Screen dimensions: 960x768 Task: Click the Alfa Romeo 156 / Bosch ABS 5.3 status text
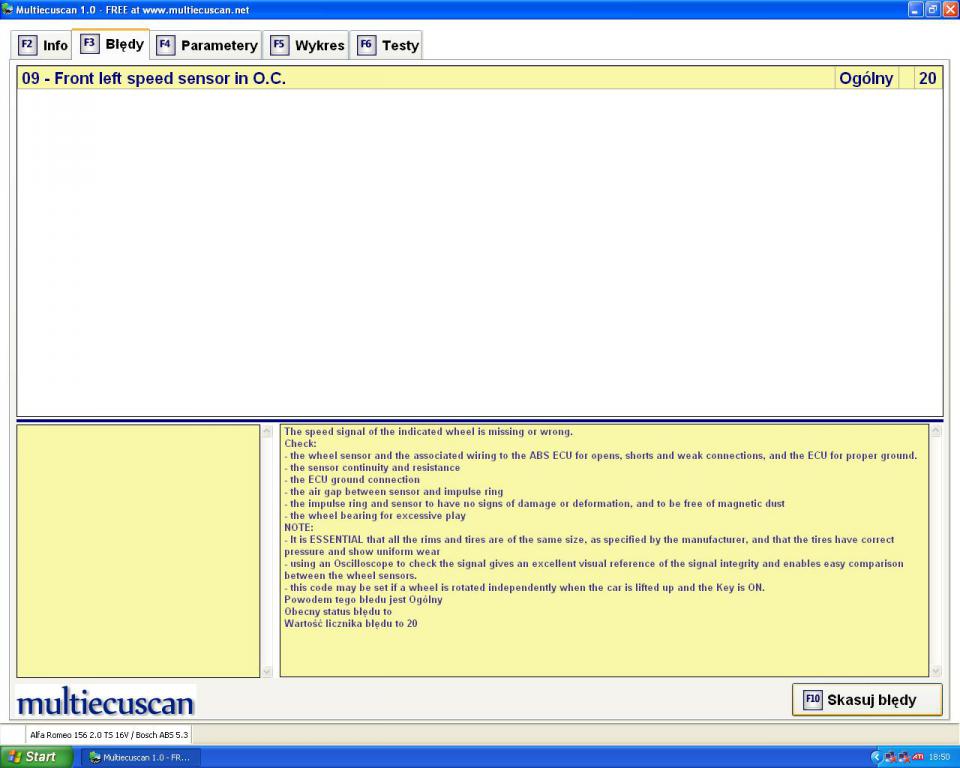click(109, 734)
